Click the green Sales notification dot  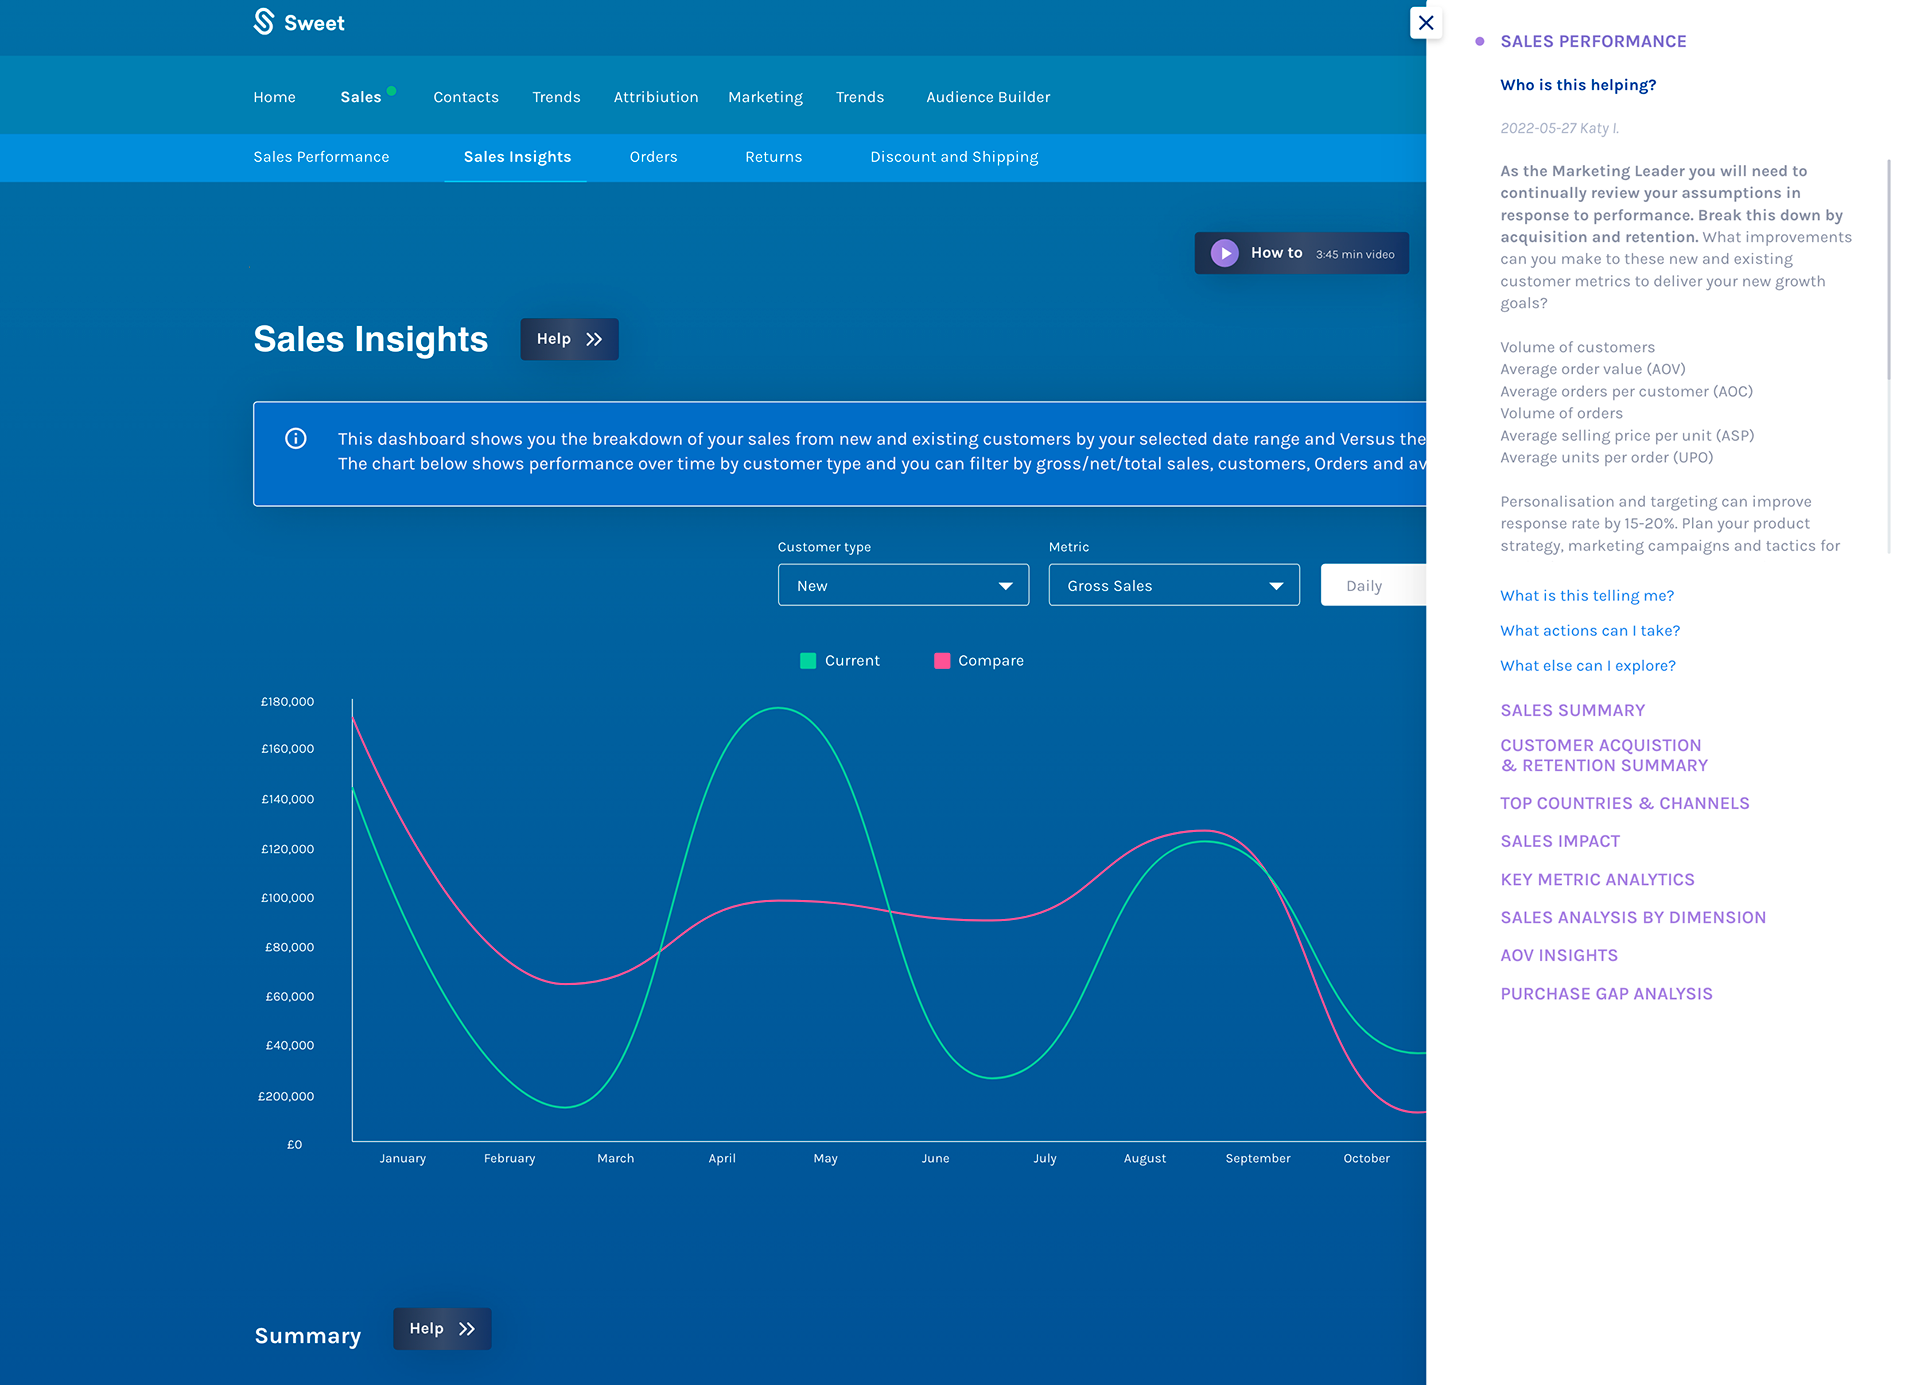[x=392, y=91]
